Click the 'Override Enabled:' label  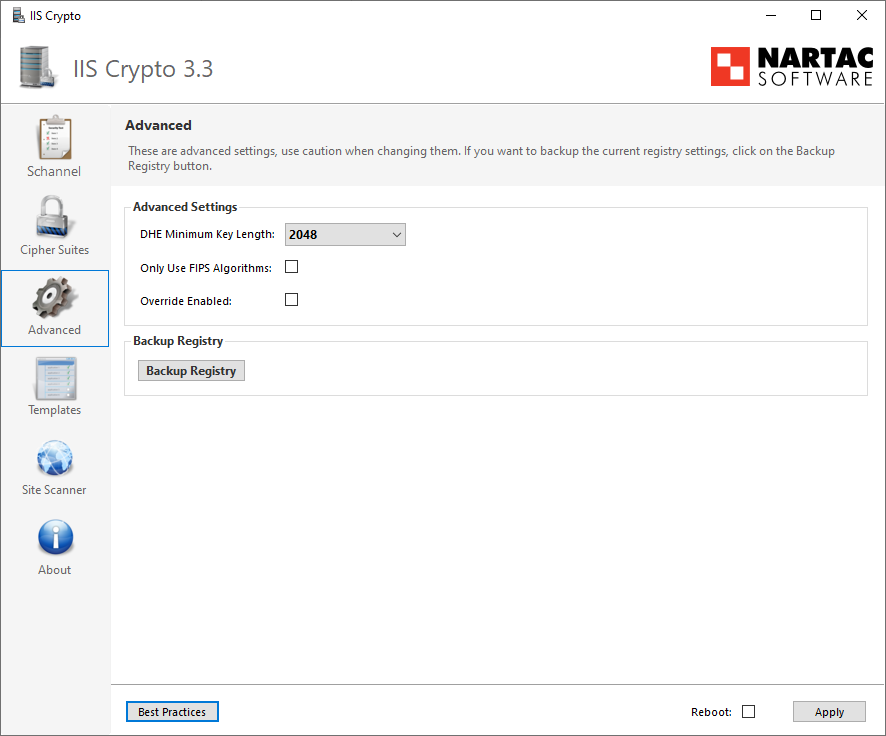coord(186,301)
